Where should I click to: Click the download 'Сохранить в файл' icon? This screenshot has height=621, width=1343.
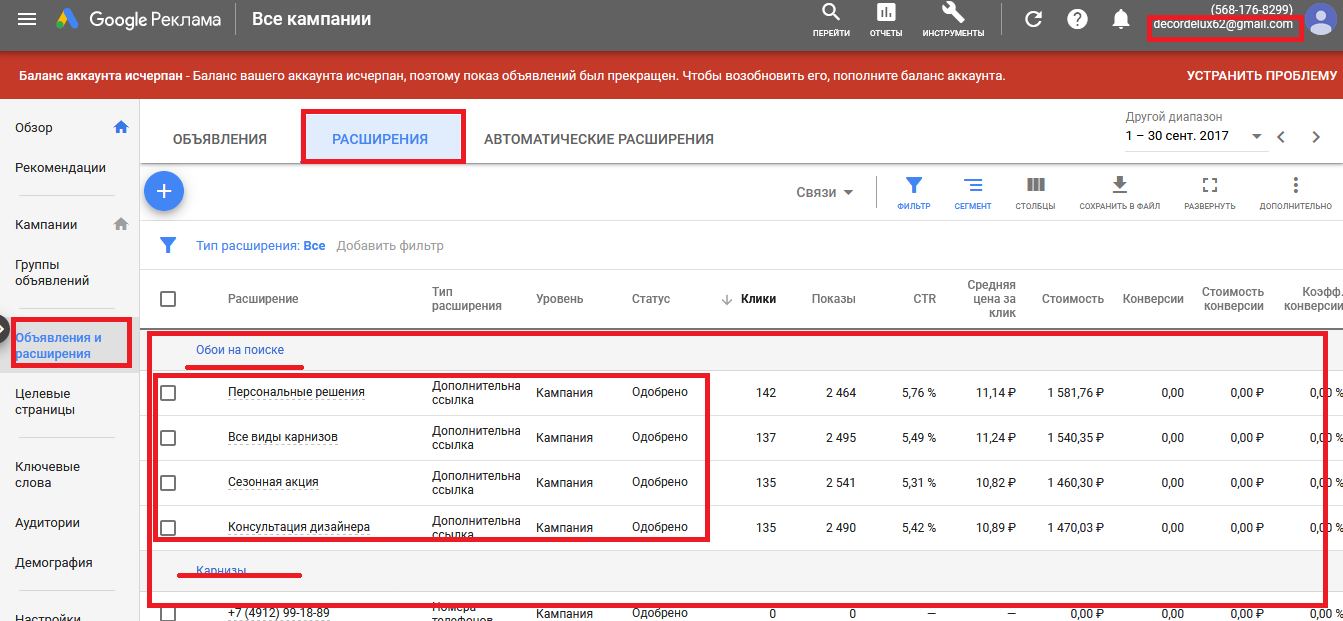point(1119,185)
